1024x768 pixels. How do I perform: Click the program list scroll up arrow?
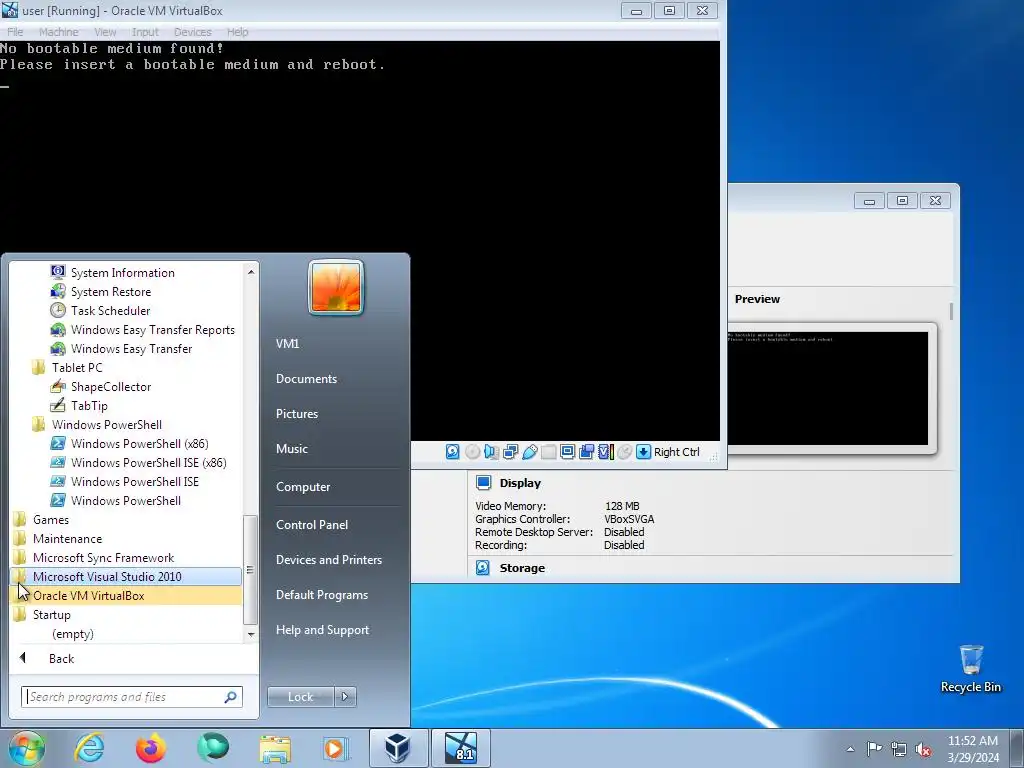tap(251, 271)
